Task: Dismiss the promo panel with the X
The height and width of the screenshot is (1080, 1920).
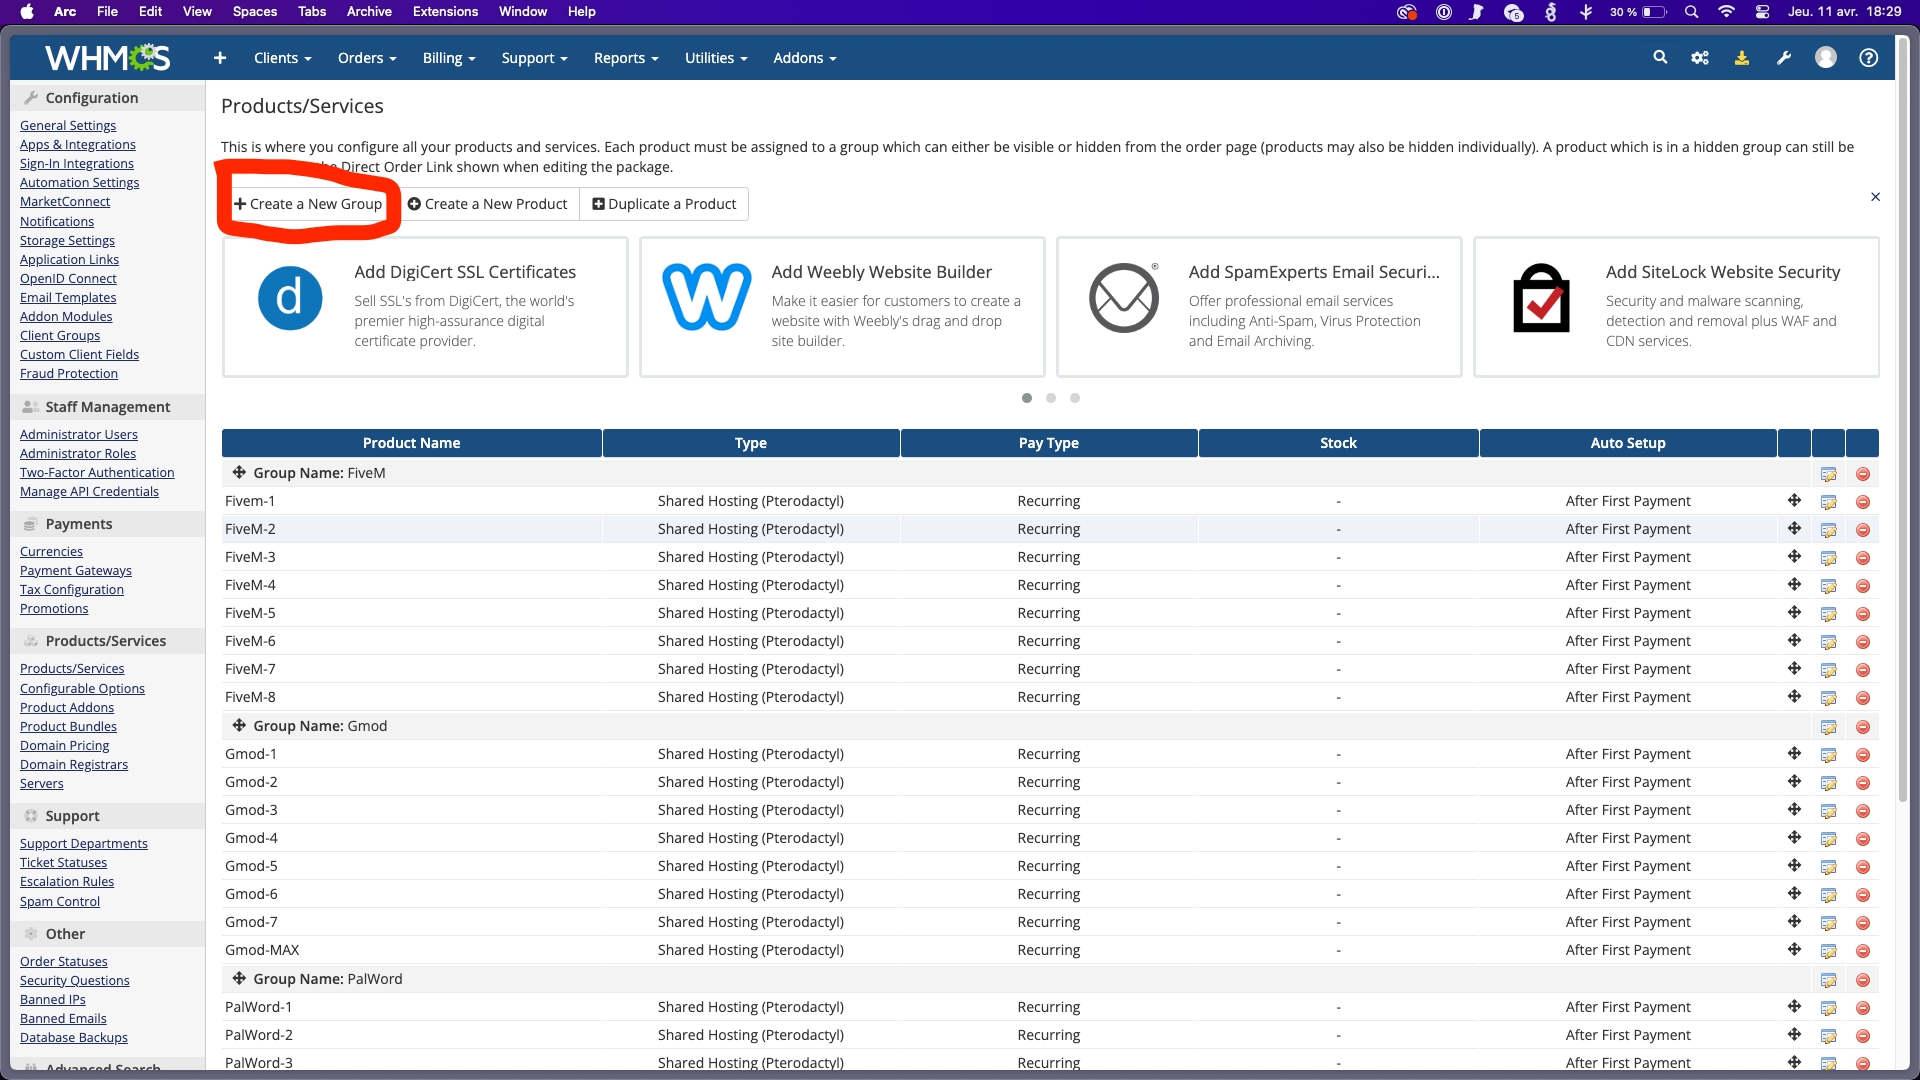Action: (1875, 197)
